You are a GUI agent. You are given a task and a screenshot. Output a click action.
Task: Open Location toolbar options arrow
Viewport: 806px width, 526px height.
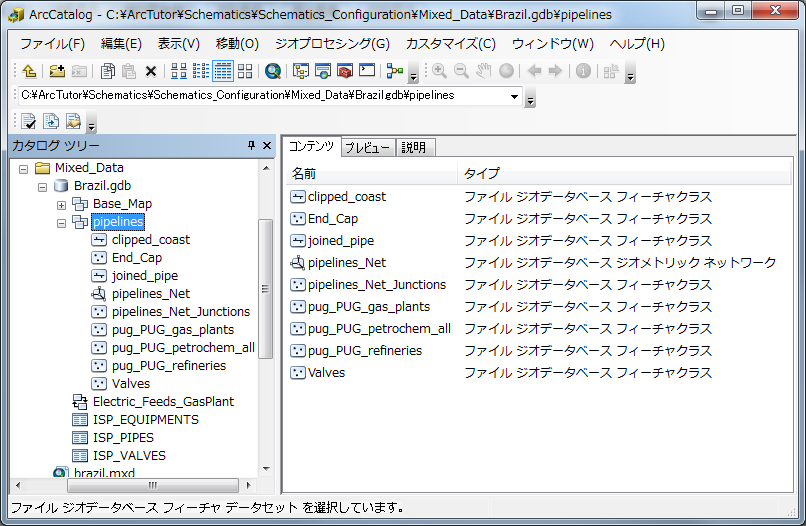pyautogui.click(x=530, y=100)
